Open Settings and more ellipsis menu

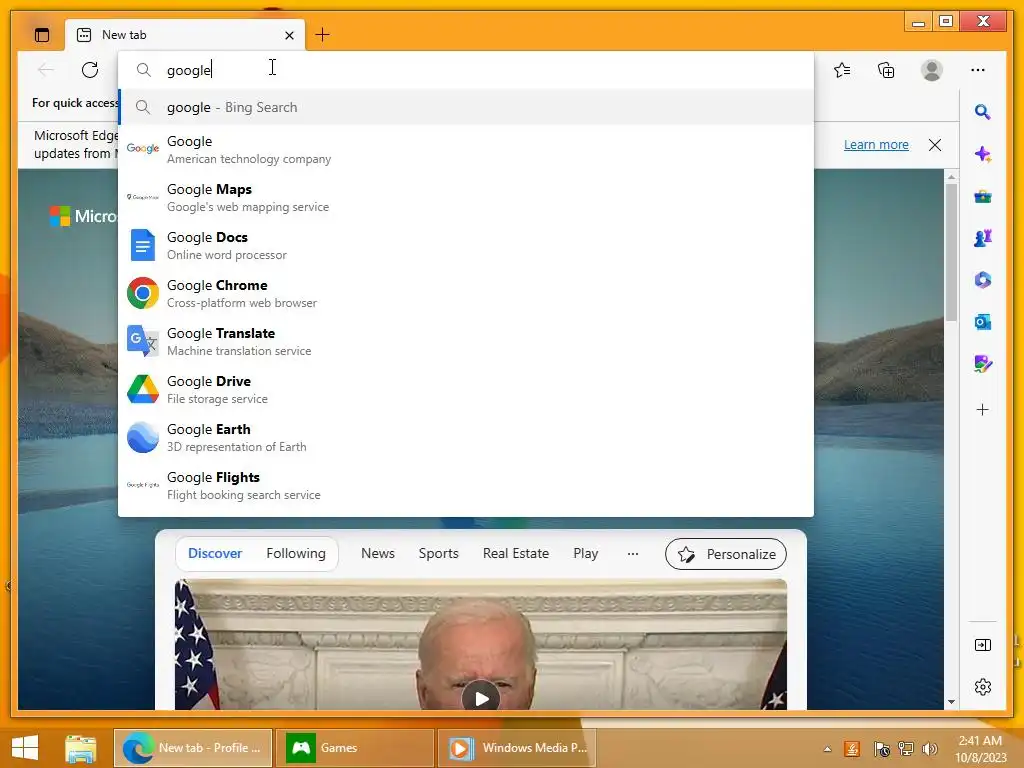pyautogui.click(x=978, y=70)
